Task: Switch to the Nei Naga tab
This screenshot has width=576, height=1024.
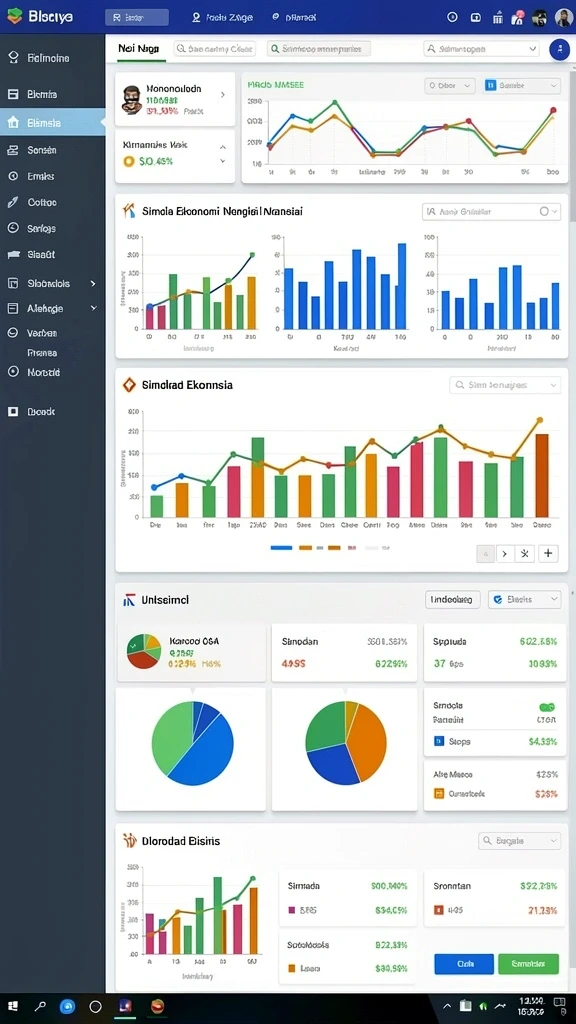Action: (138, 48)
